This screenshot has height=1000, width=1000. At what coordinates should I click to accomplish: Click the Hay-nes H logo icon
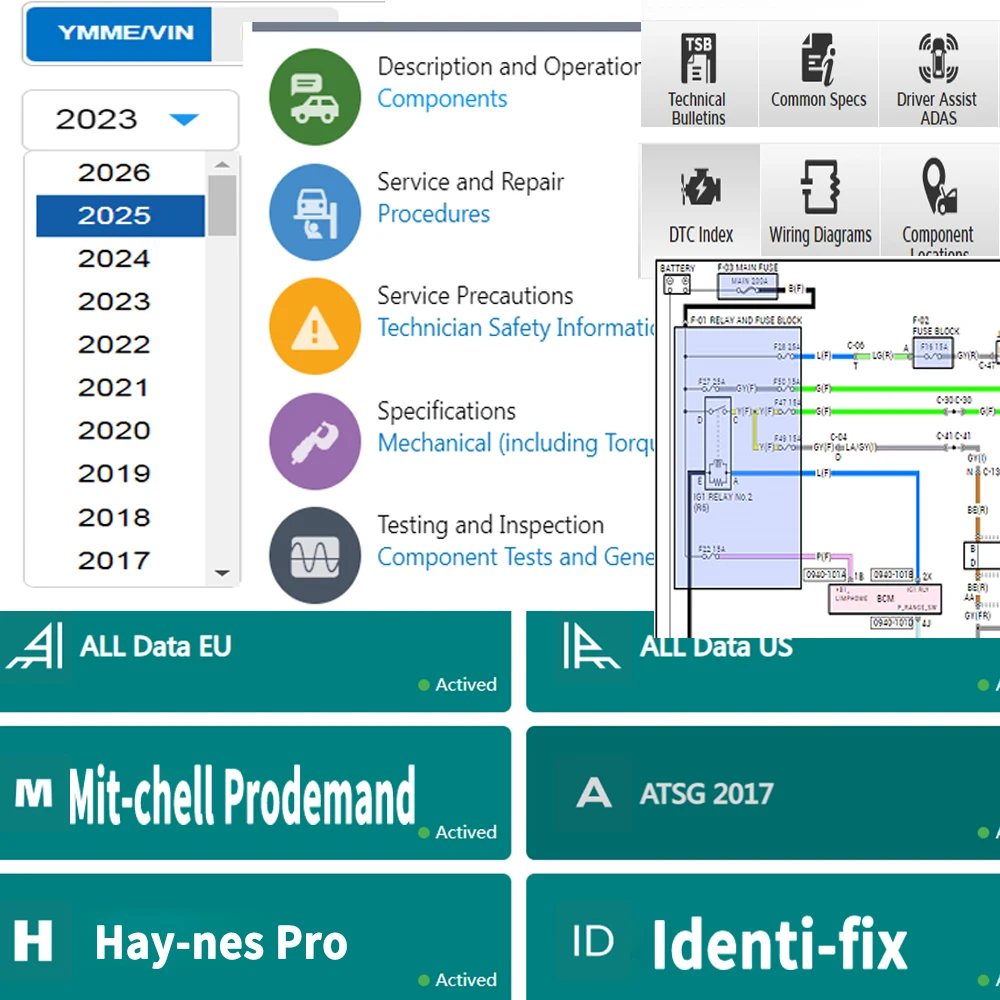(33, 941)
